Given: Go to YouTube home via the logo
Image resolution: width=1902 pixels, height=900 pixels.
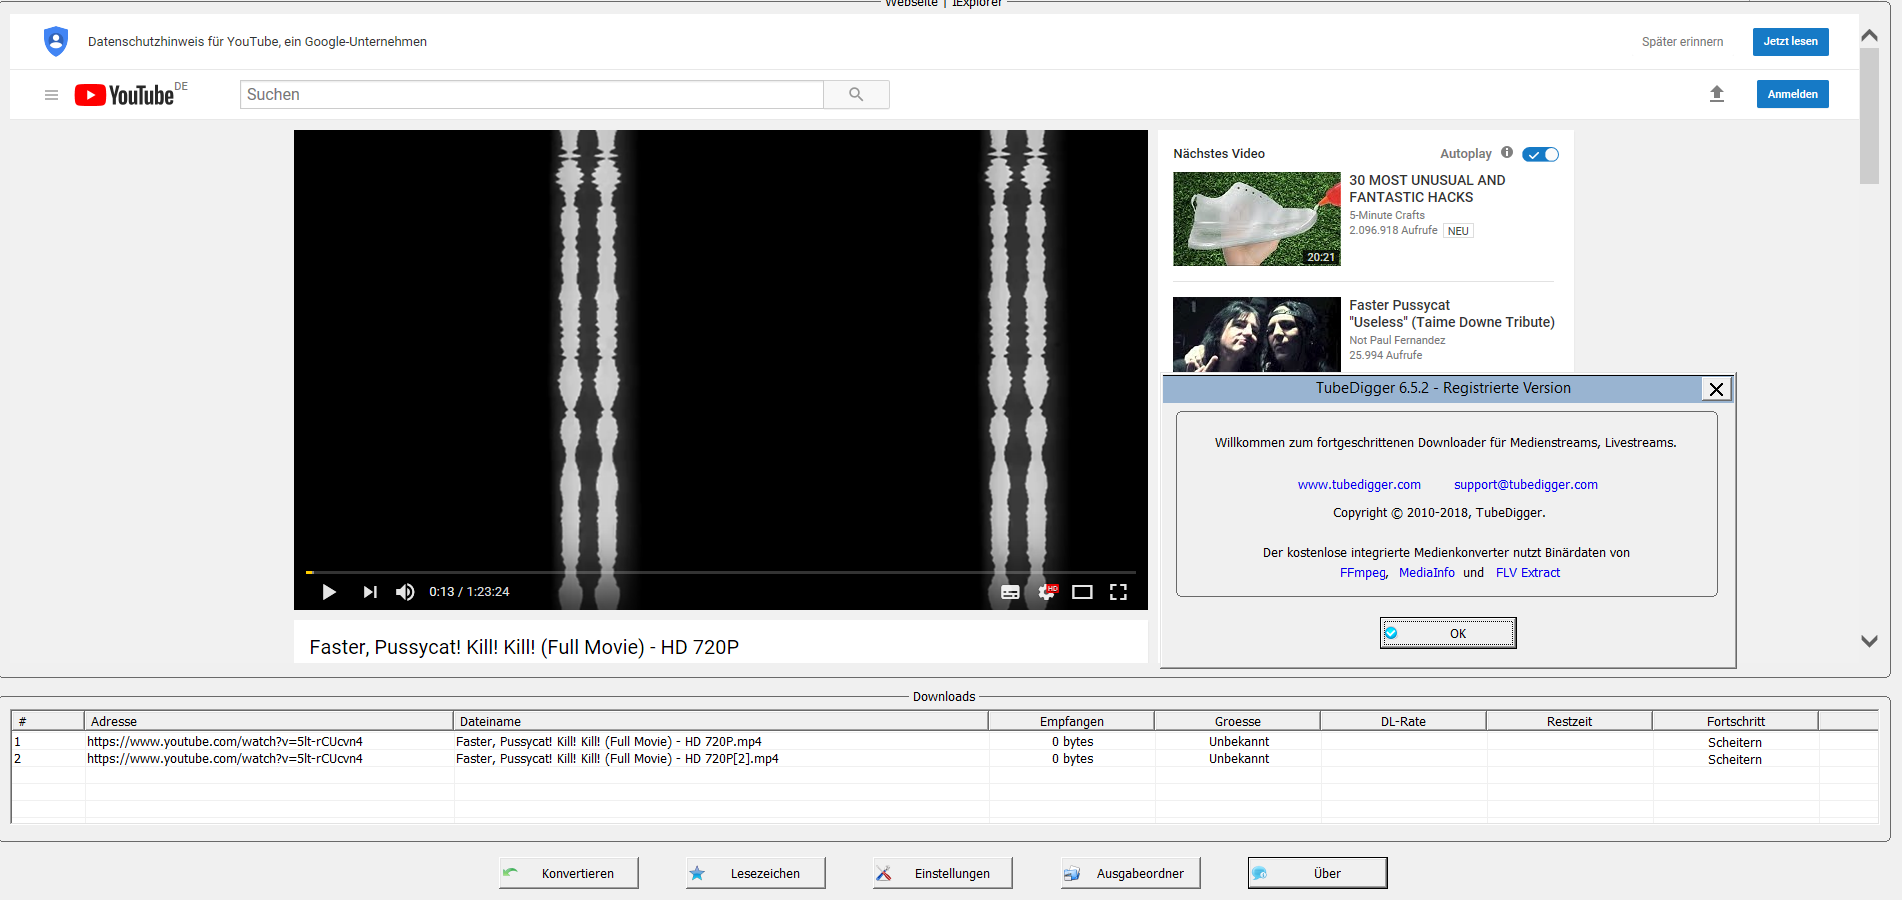Looking at the screenshot, I should (125, 95).
